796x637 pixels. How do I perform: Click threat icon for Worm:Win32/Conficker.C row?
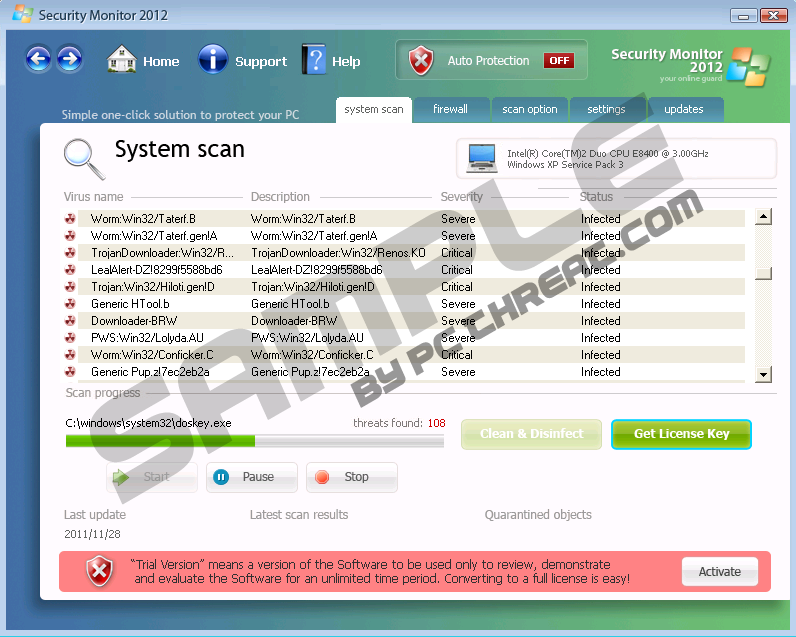point(70,355)
